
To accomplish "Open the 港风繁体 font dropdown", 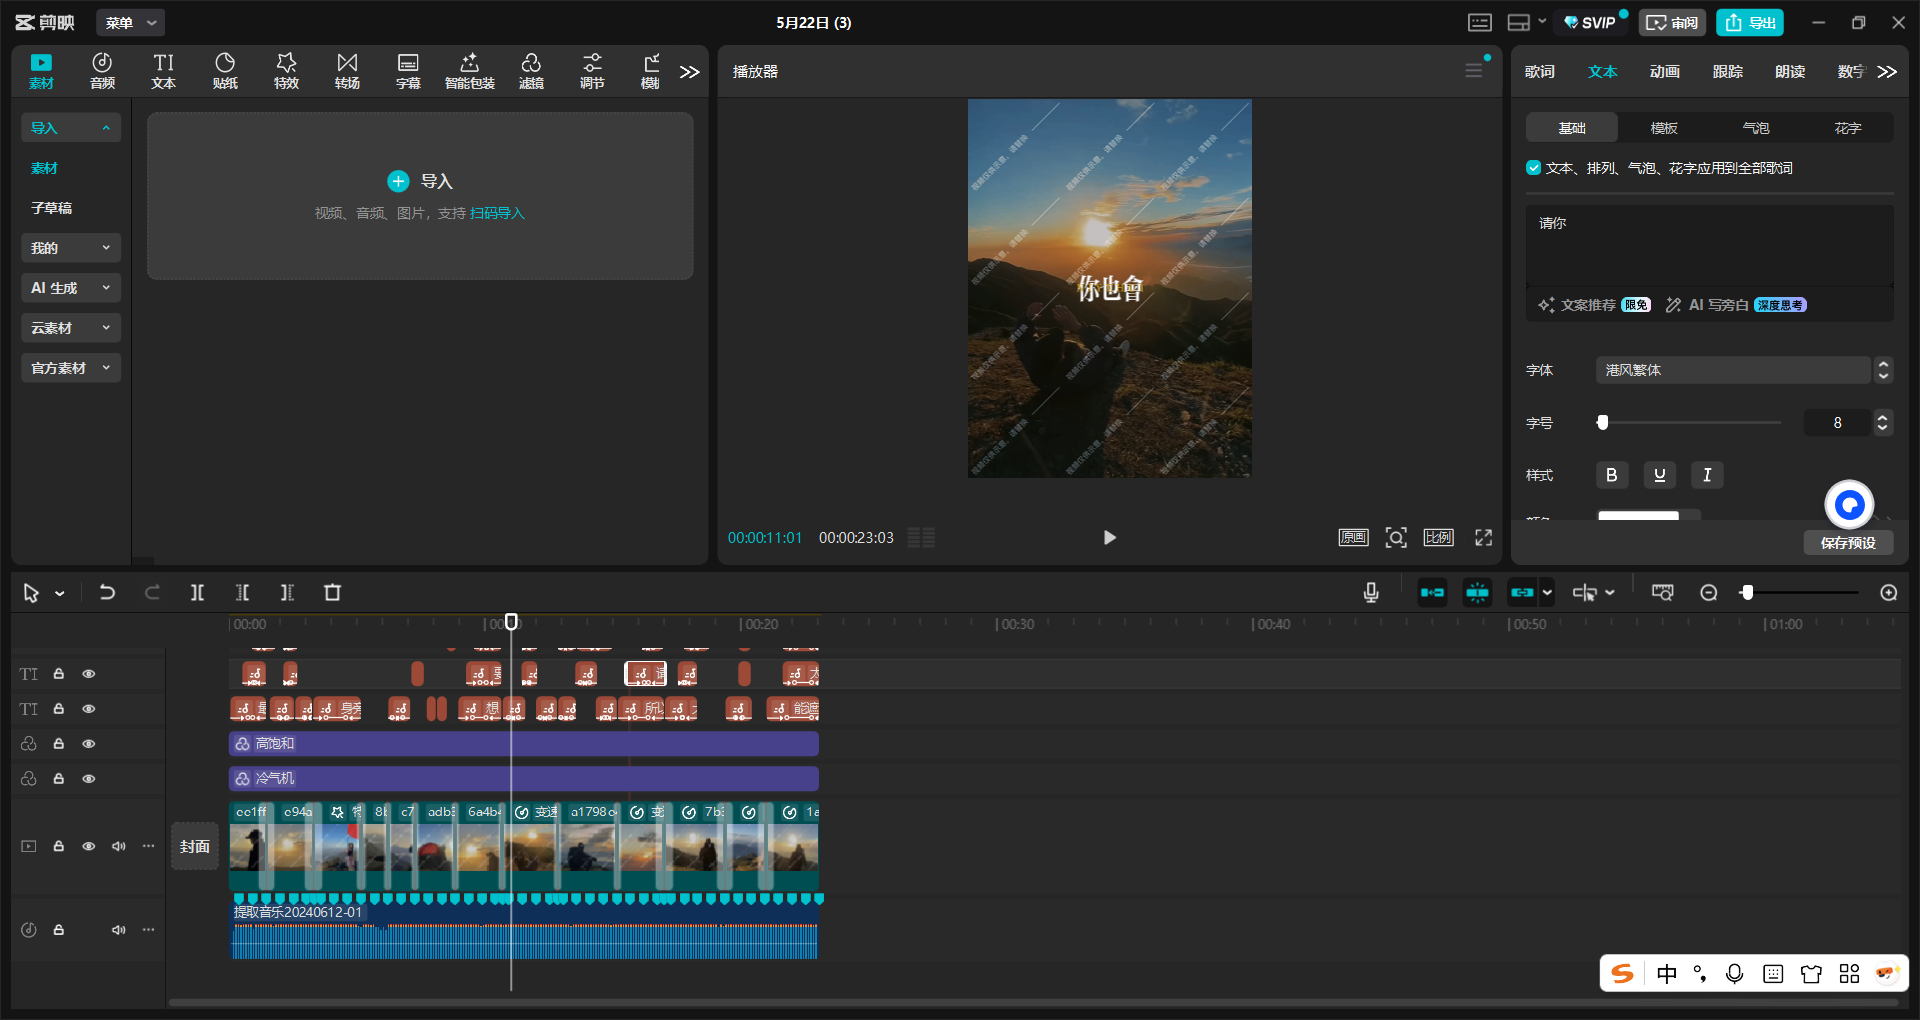I will point(1732,370).
